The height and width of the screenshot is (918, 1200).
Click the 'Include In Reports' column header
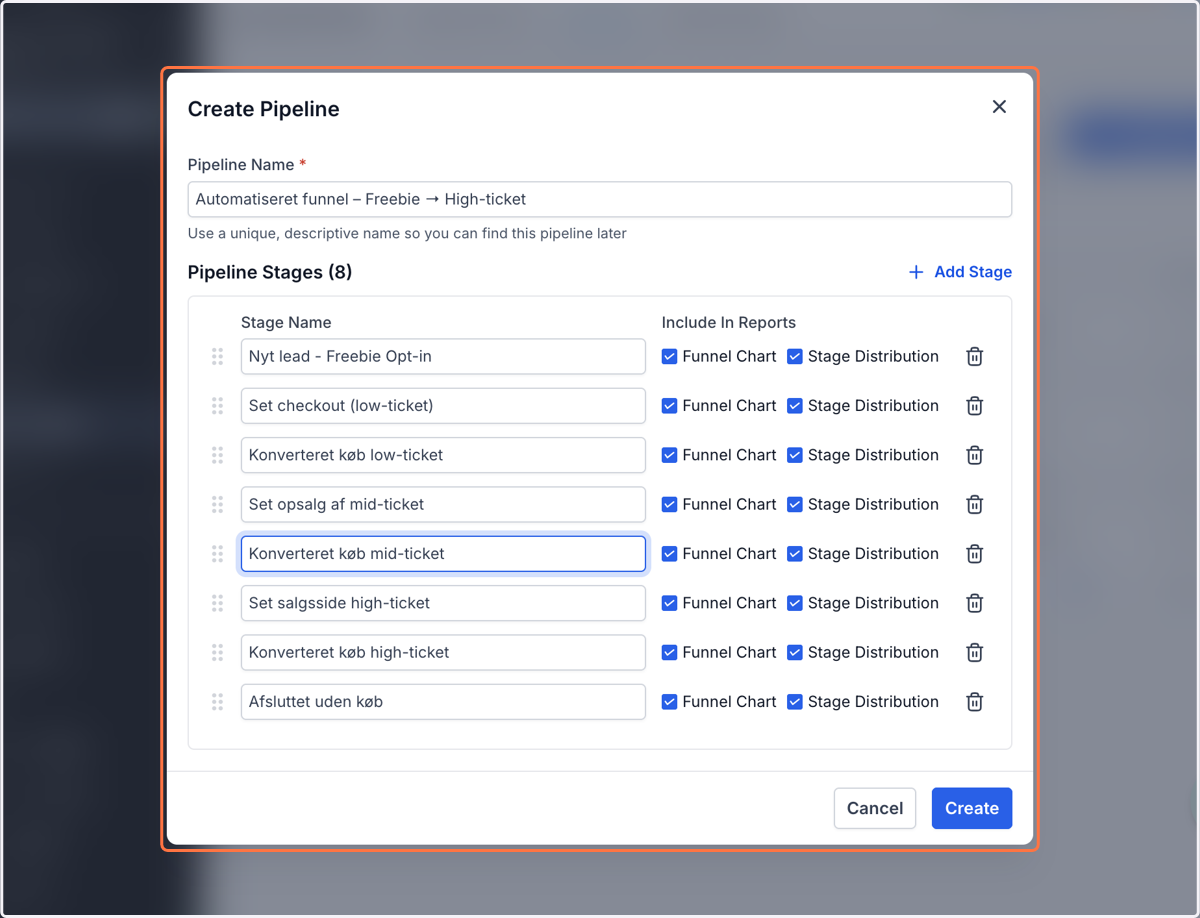[x=729, y=323]
